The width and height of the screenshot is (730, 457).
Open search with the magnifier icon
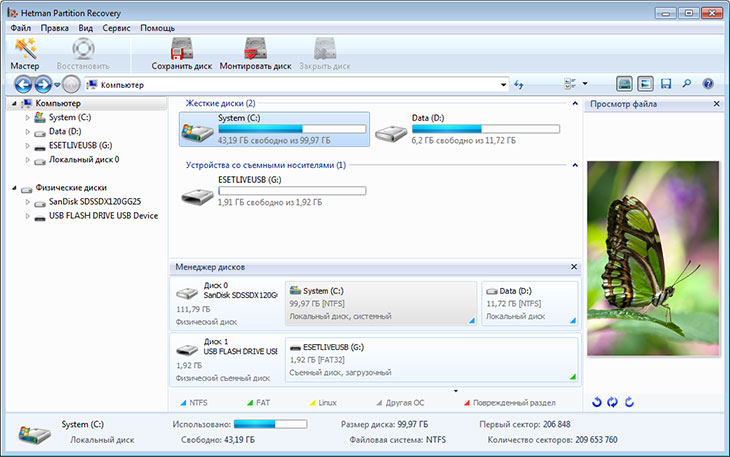tap(687, 84)
